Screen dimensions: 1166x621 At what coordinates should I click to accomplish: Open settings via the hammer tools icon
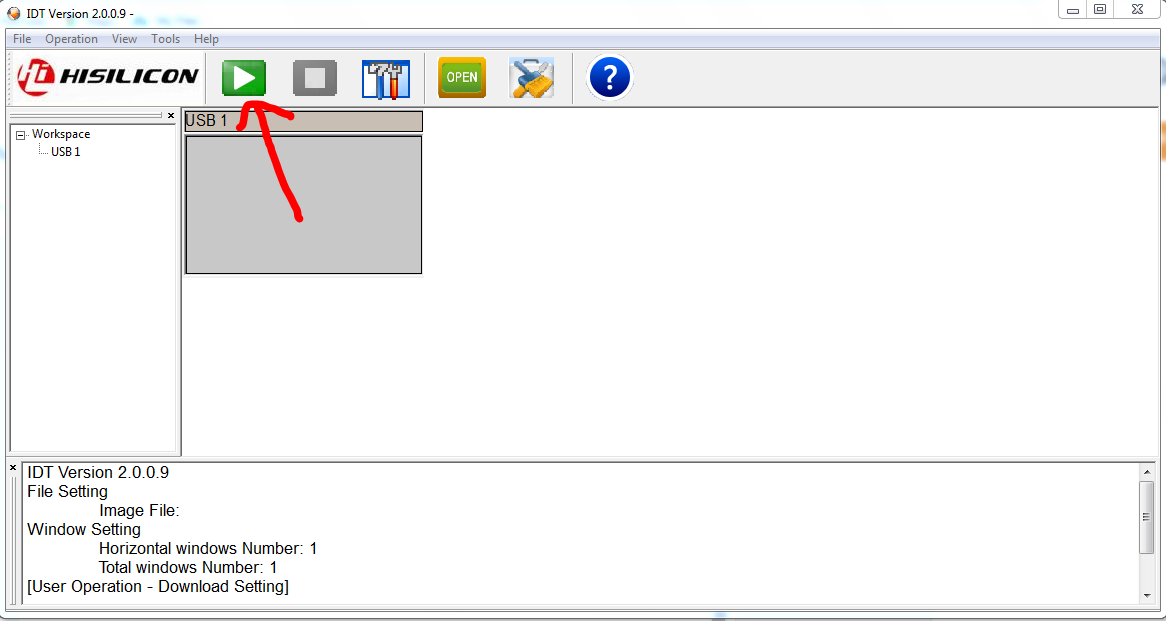coord(386,78)
